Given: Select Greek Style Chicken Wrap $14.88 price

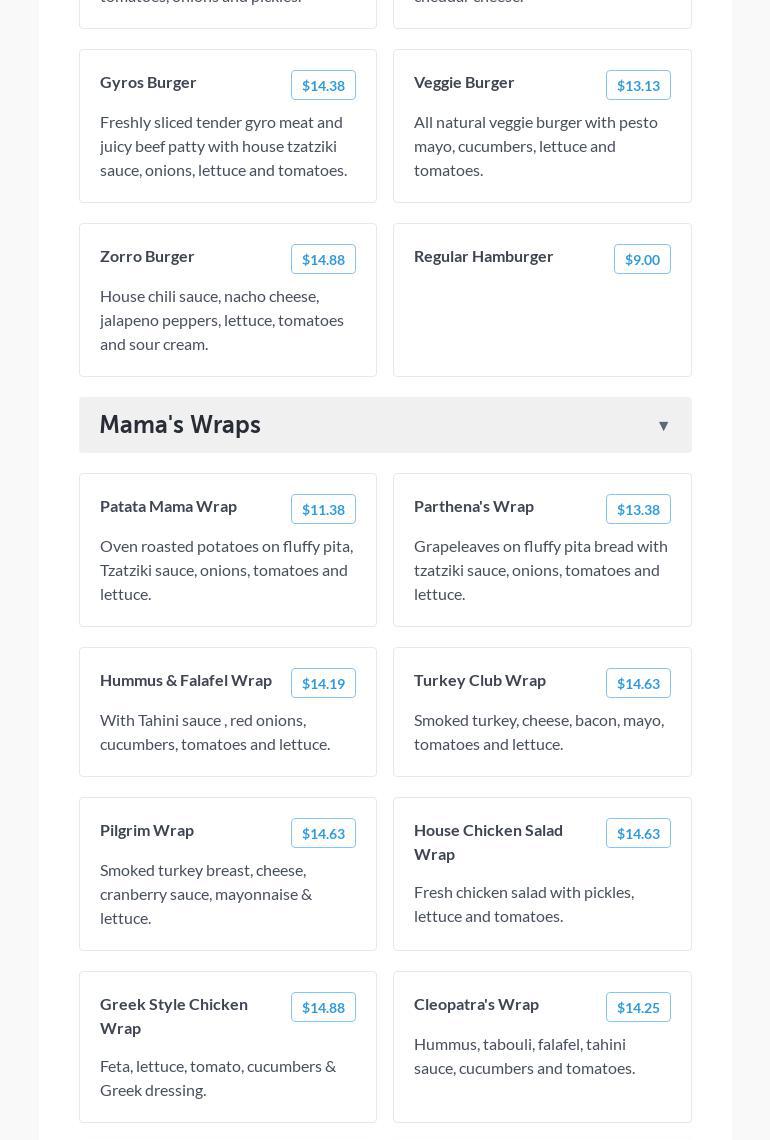Looking at the screenshot, I should pos(323,1008).
